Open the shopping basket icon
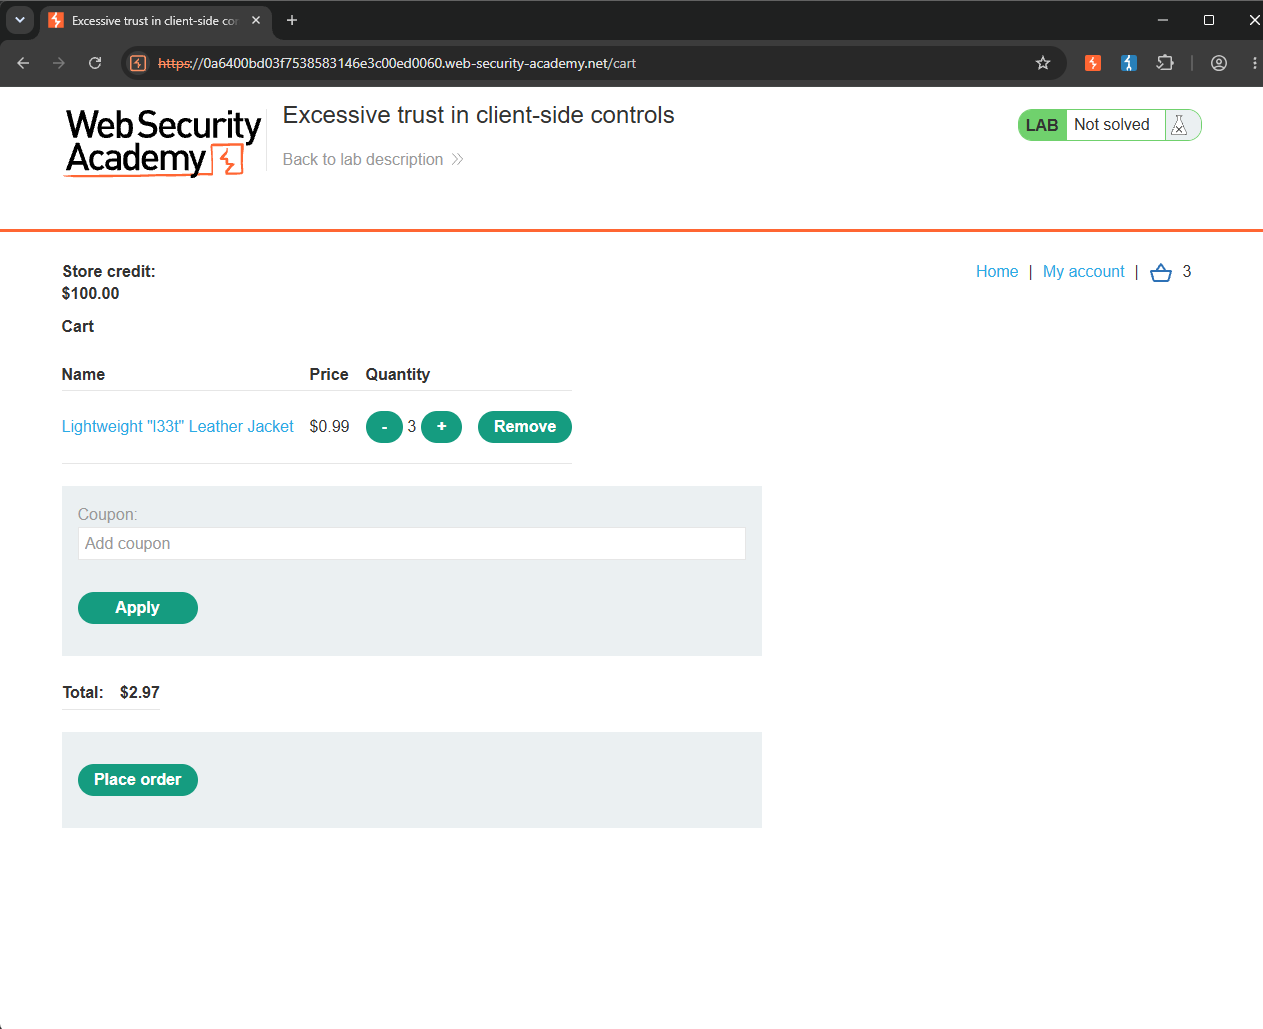This screenshot has height=1029, width=1263. coord(1160,272)
